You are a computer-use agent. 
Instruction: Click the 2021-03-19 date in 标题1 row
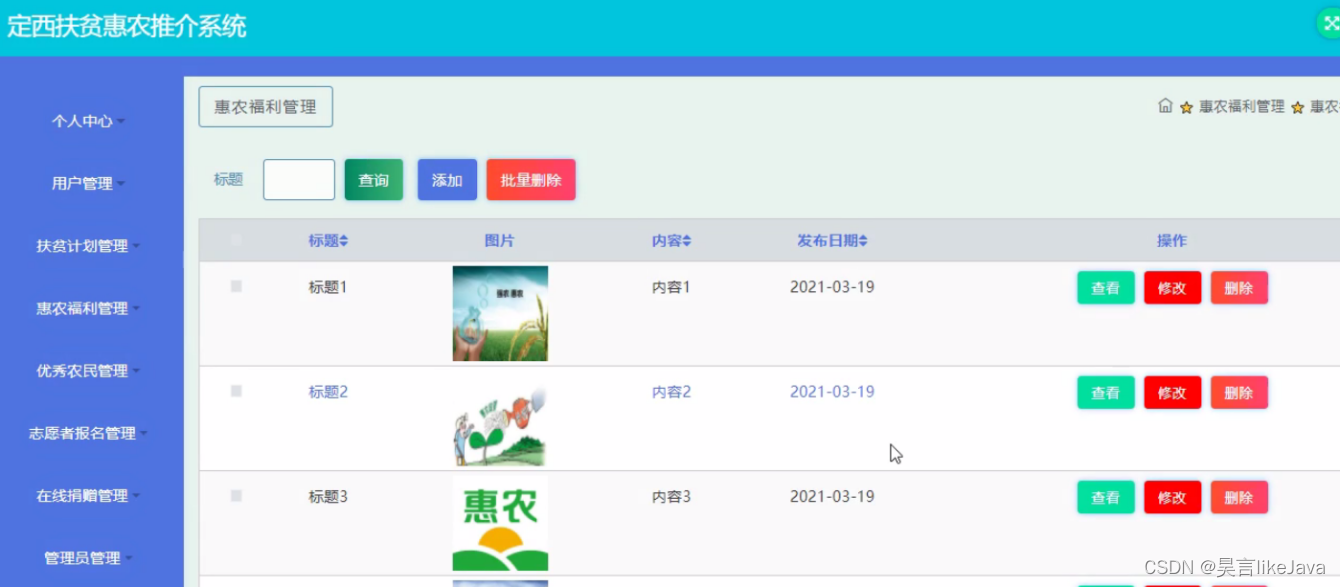click(832, 287)
